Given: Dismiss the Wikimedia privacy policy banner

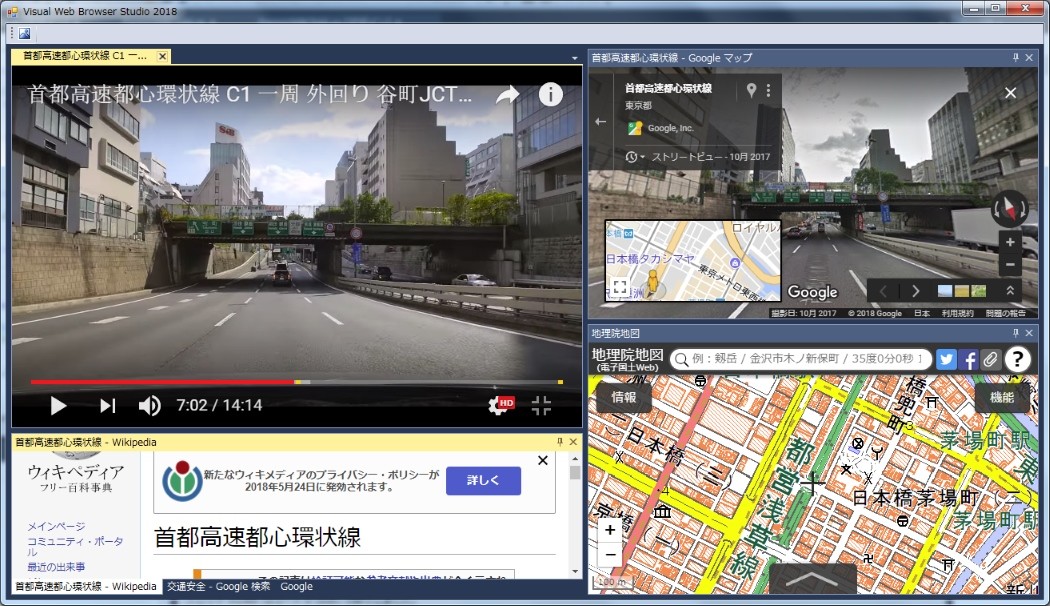Looking at the screenshot, I should [543, 461].
